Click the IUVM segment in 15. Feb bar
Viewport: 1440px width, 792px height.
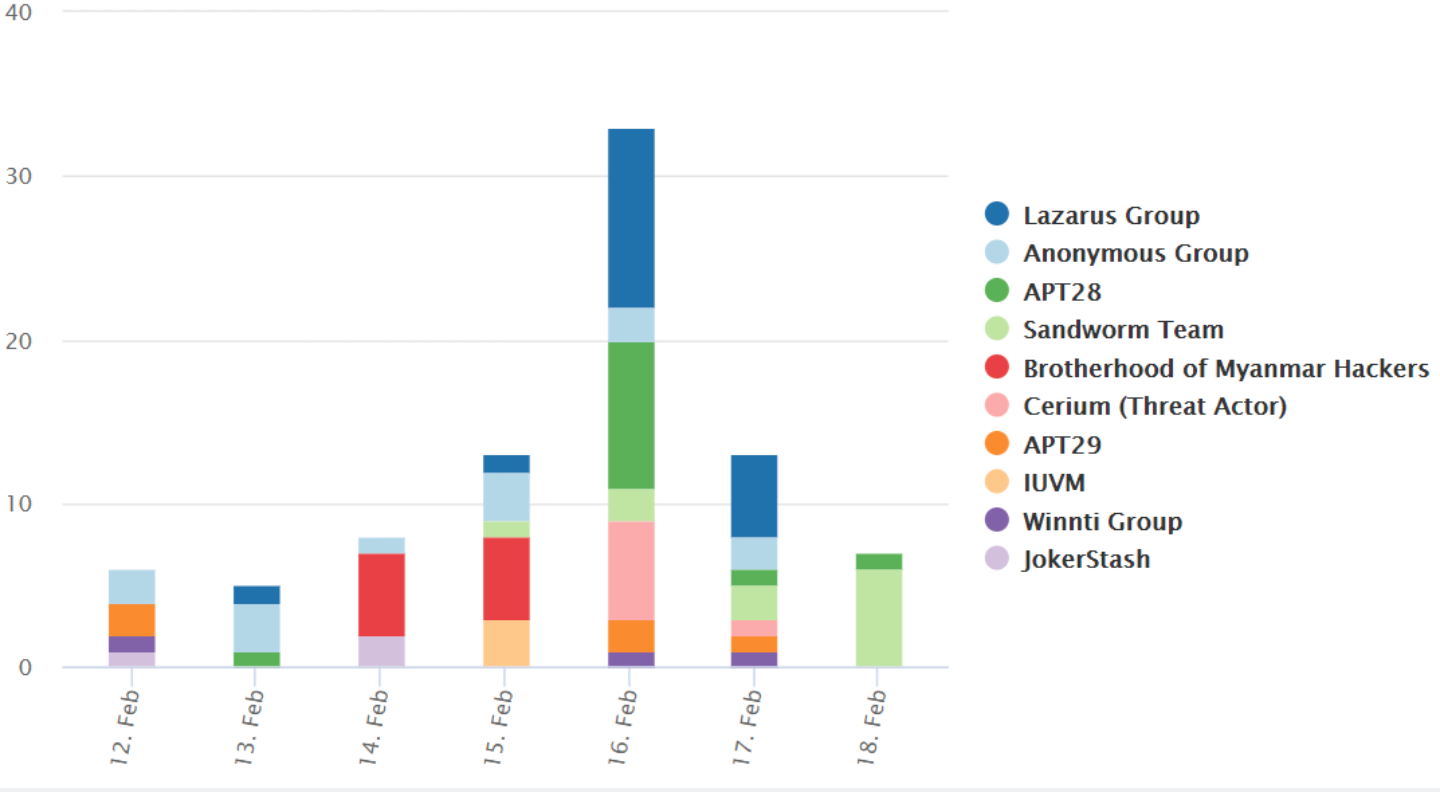pyautogui.click(x=505, y=643)
